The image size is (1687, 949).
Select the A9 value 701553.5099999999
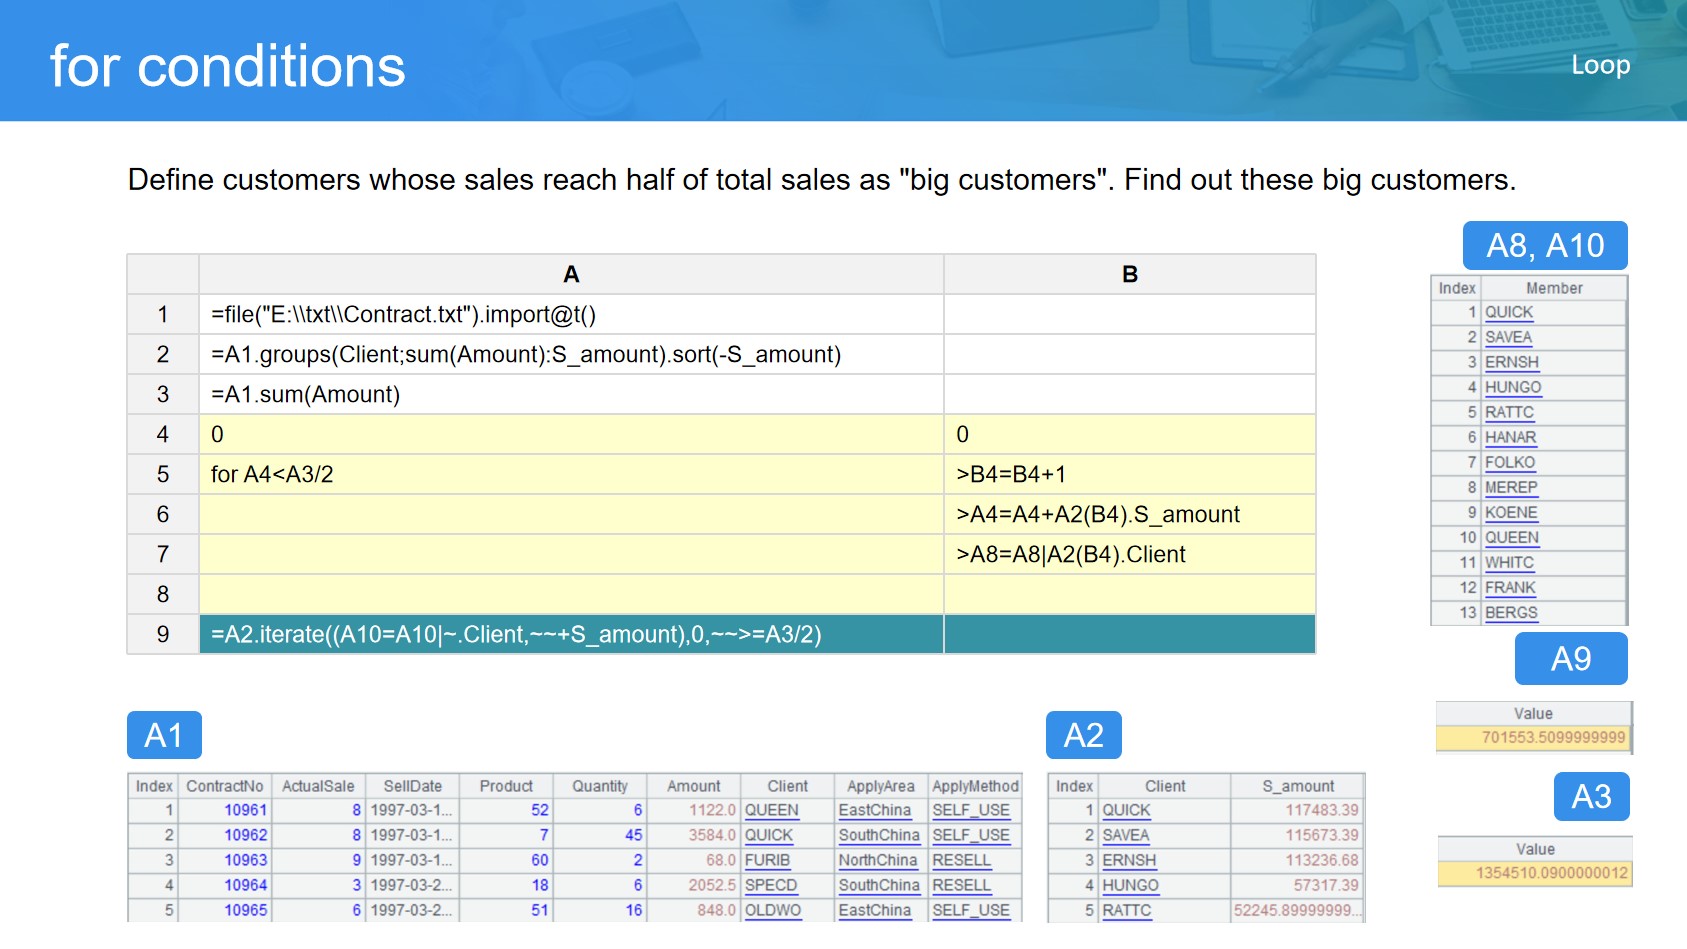[x=1552, y=737]
